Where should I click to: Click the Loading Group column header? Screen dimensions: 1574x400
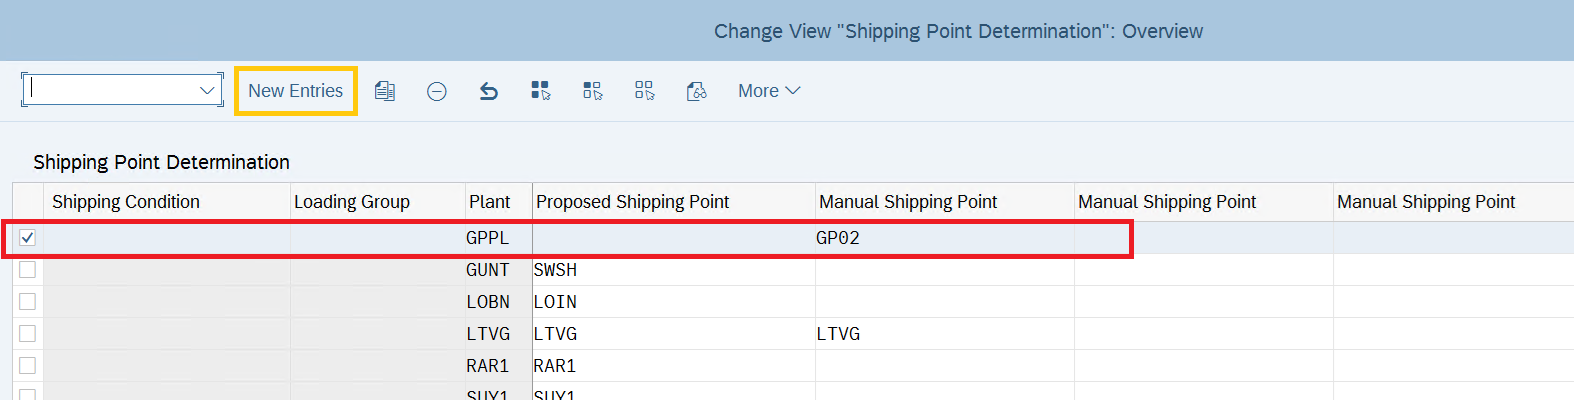click(x=352, y=202)
